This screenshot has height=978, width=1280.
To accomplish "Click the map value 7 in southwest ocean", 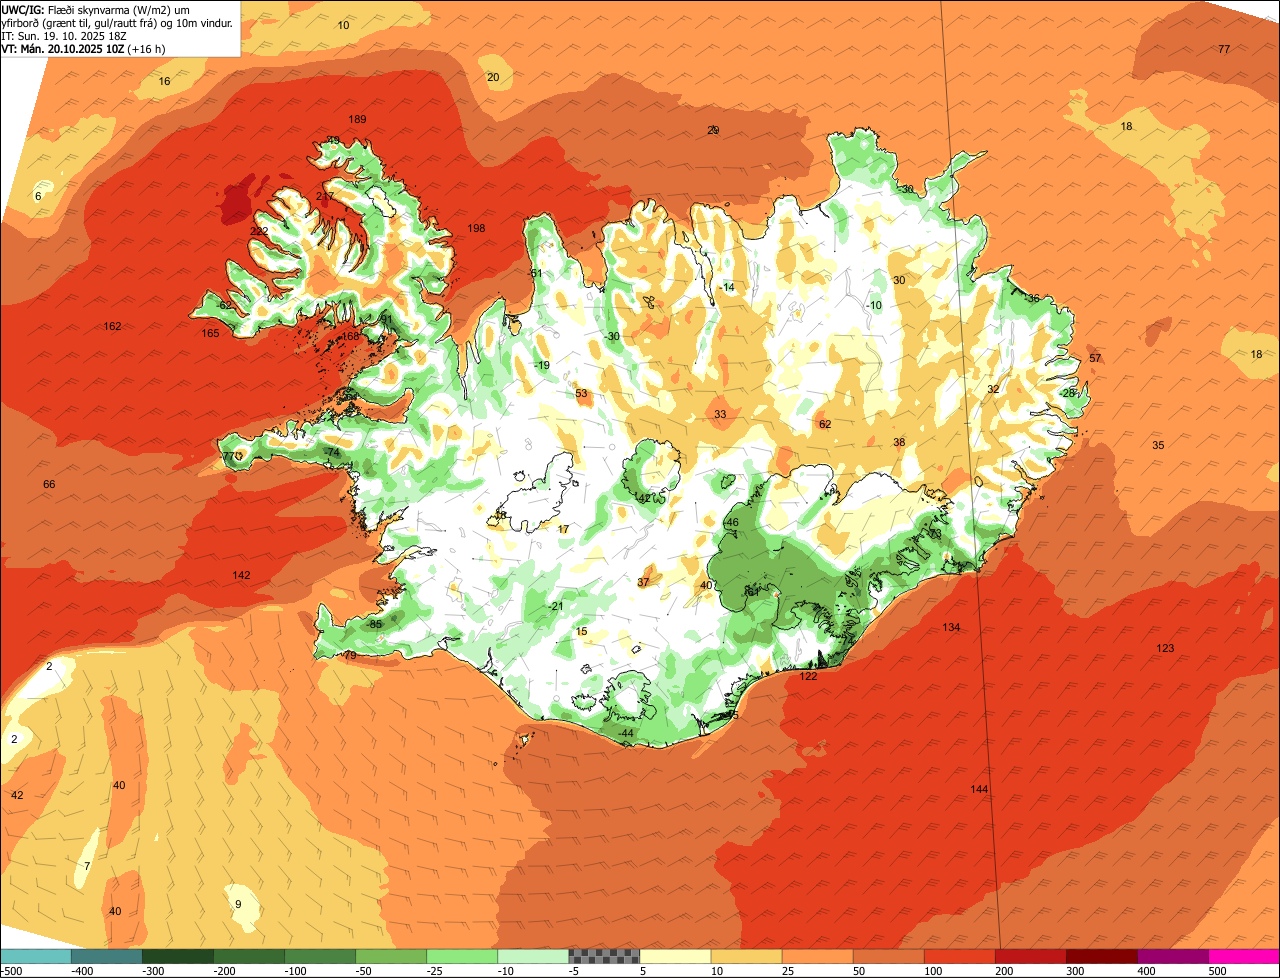I will click(87, 865).
